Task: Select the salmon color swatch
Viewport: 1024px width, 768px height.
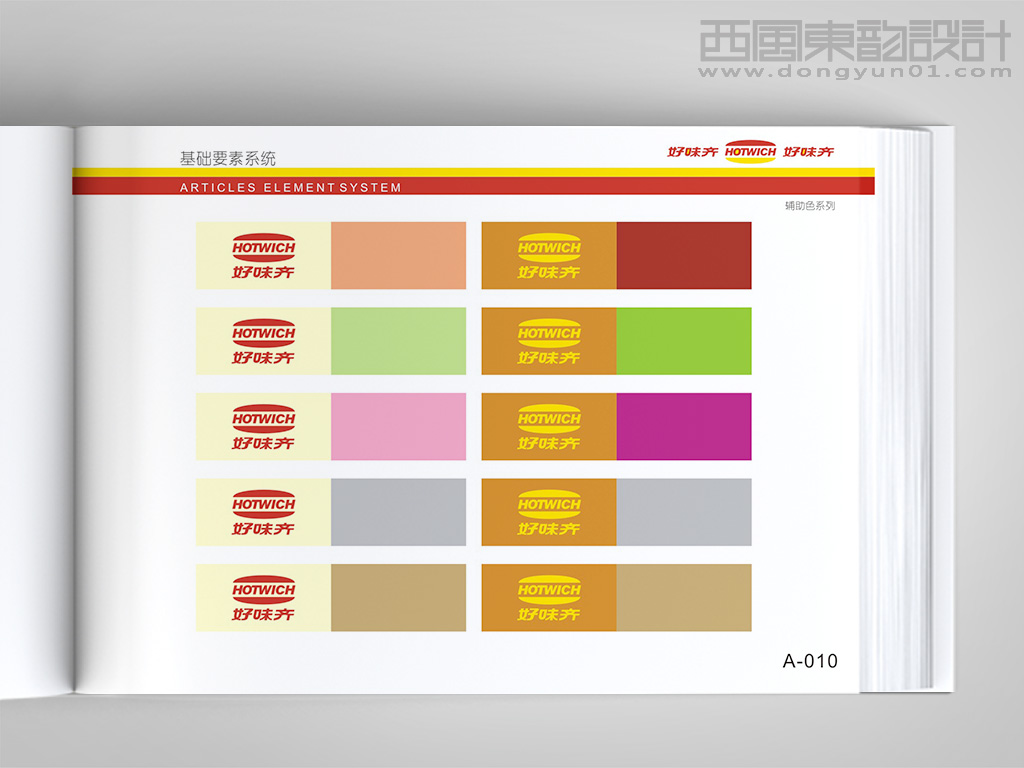Action: tap(398, 255)
